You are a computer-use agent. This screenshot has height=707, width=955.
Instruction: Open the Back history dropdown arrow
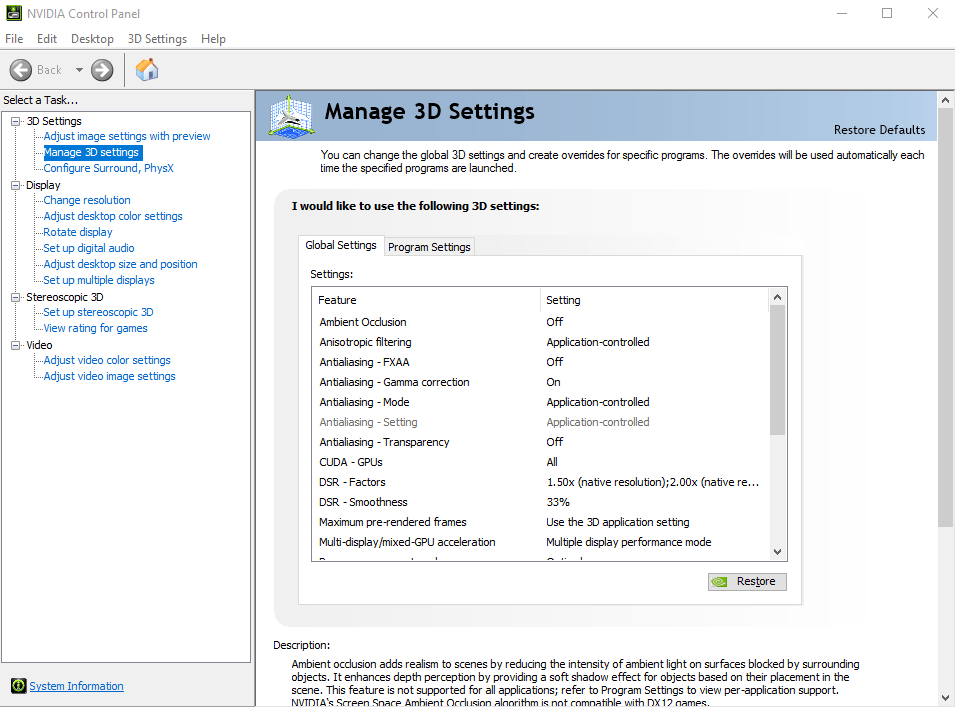click(79, 70)
